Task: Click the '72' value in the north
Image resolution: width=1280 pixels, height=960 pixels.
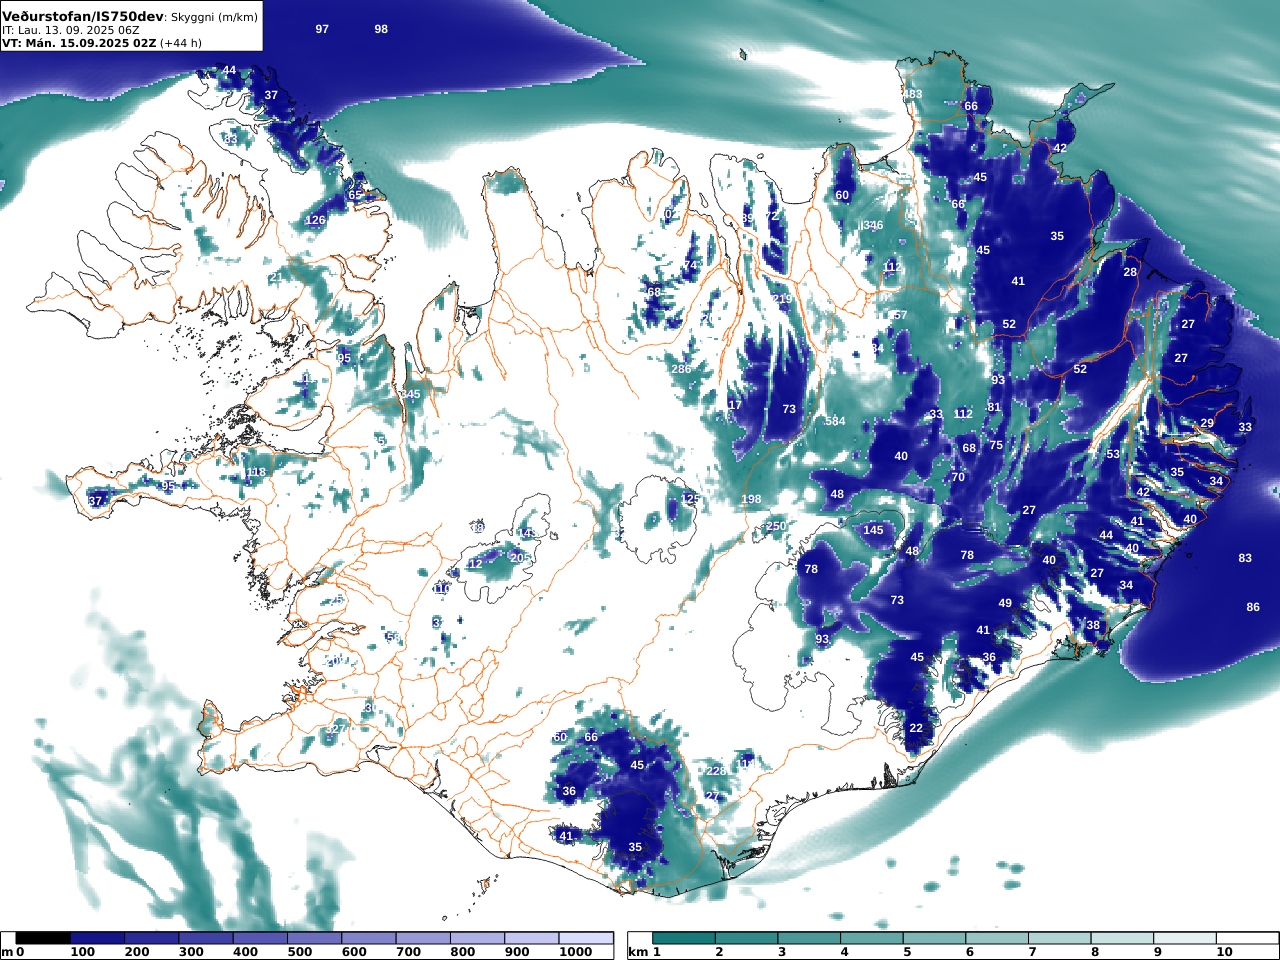Action: [771, 216]
